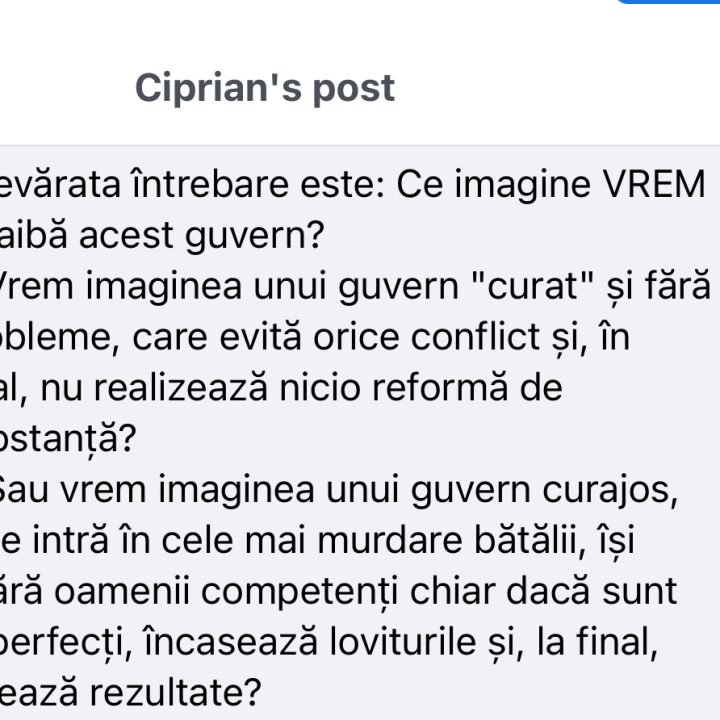This screenshot has height=720, width=720.
Task: Click the uppercase word VREM in the post
Action: (x=654, y=185)
